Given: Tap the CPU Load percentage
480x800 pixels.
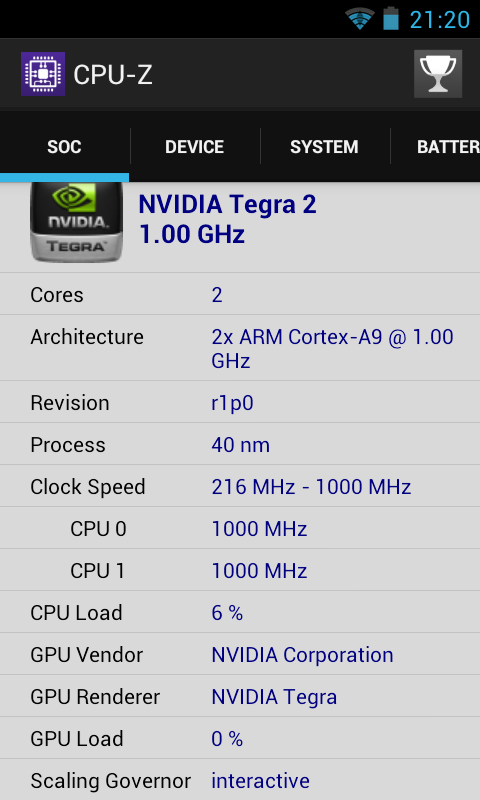Looking at the screenshot, I should 227,613.
